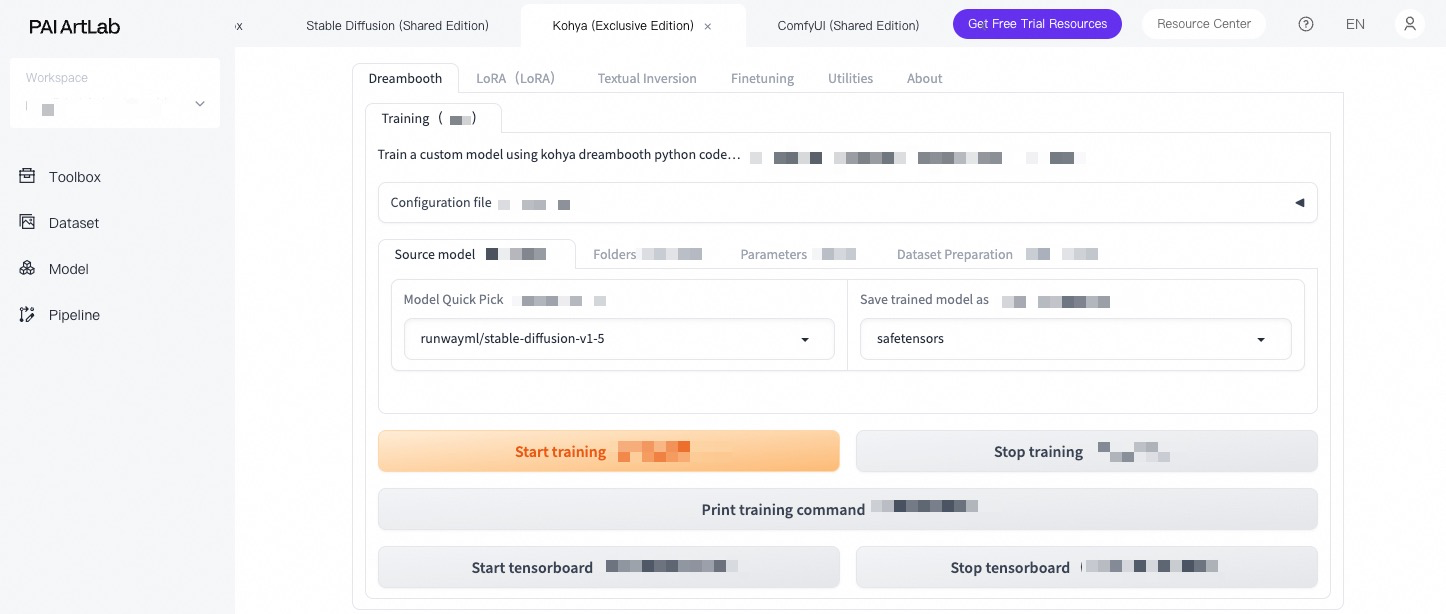
Task: Switch to the Finetuning tab
Action: coord(762,78)
